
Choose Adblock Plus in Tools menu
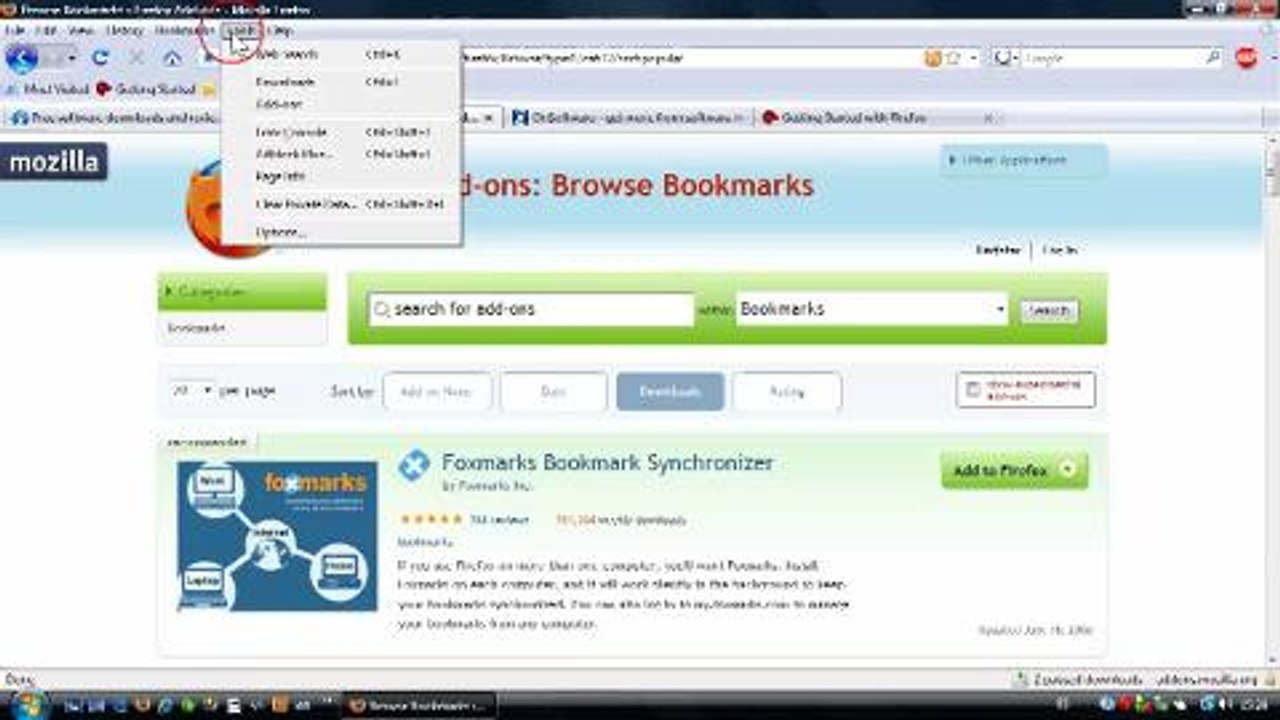(x=341, y=154)
